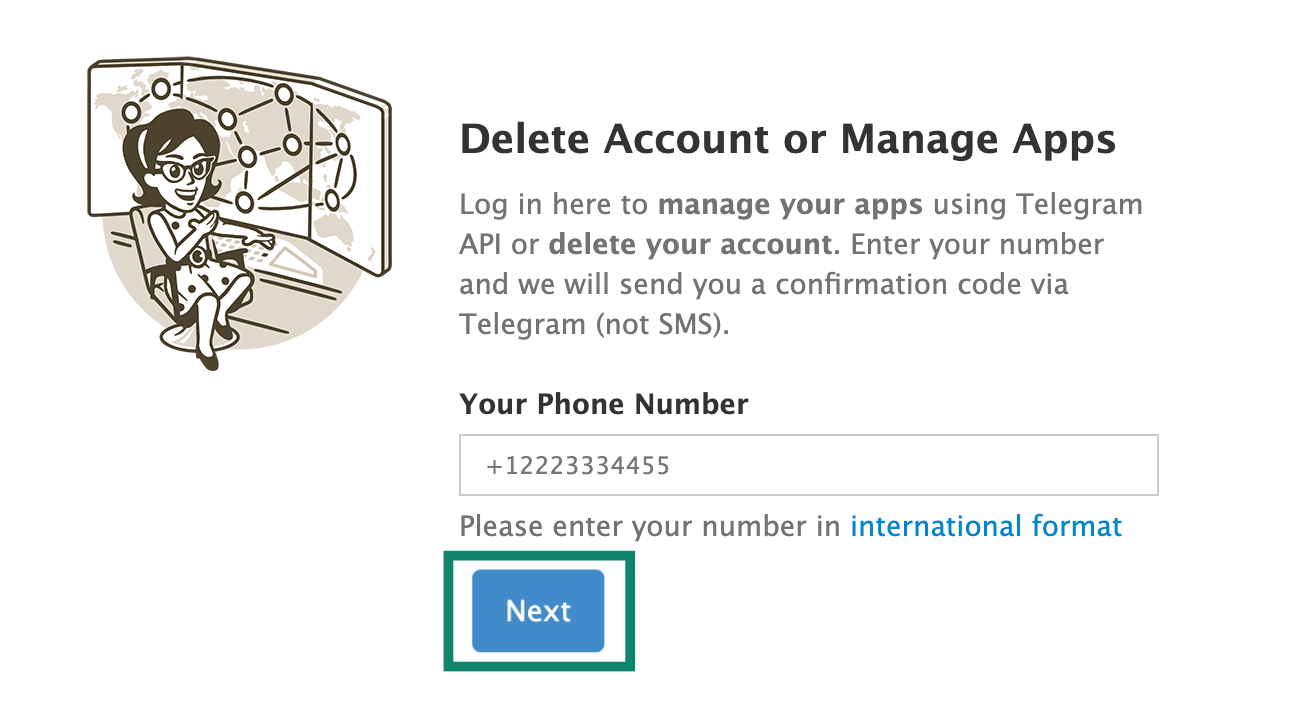Click the Delete Account or Manage Apps heading
Viewport: 1306px width, 718px height.
tap(788, 139)
